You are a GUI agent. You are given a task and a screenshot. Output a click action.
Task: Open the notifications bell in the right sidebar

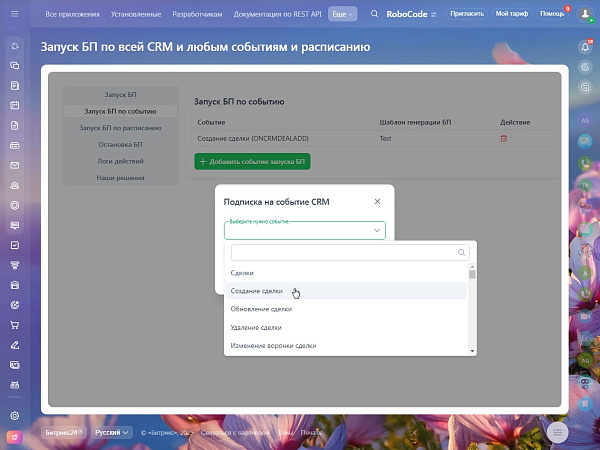(585, 47)
